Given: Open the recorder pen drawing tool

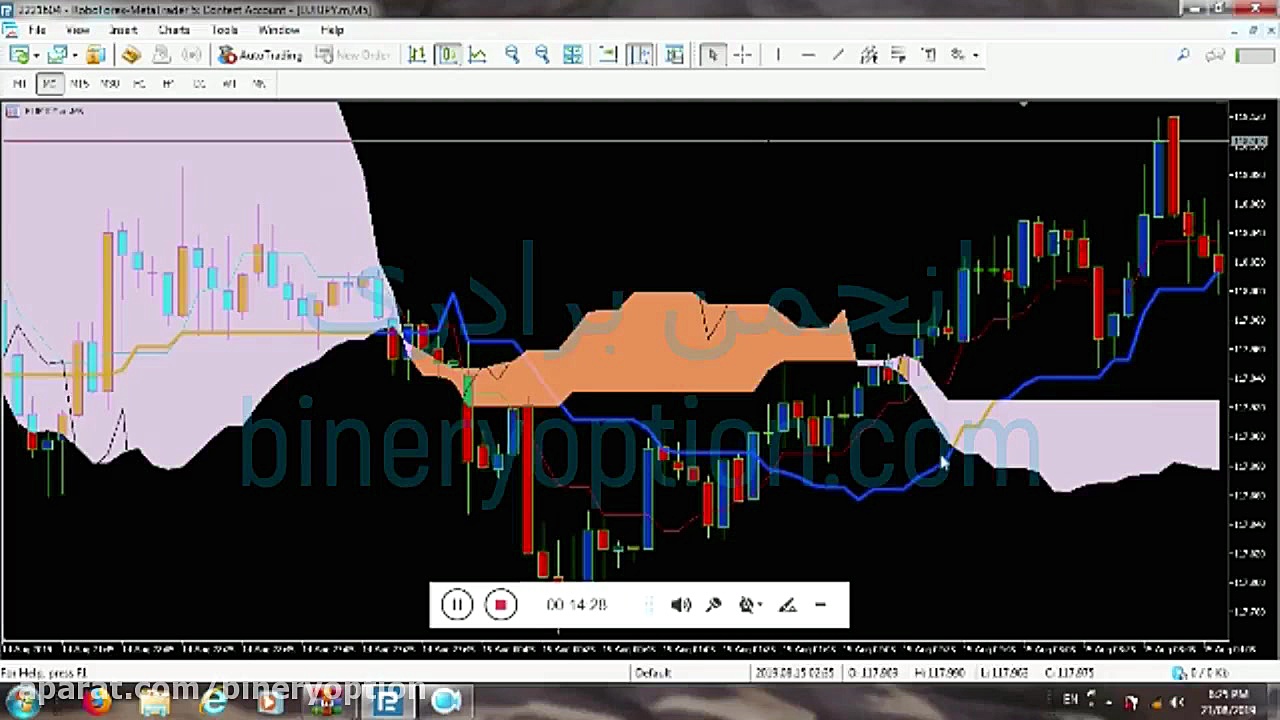Looking at the screenshot, I should tap(787, 605).
